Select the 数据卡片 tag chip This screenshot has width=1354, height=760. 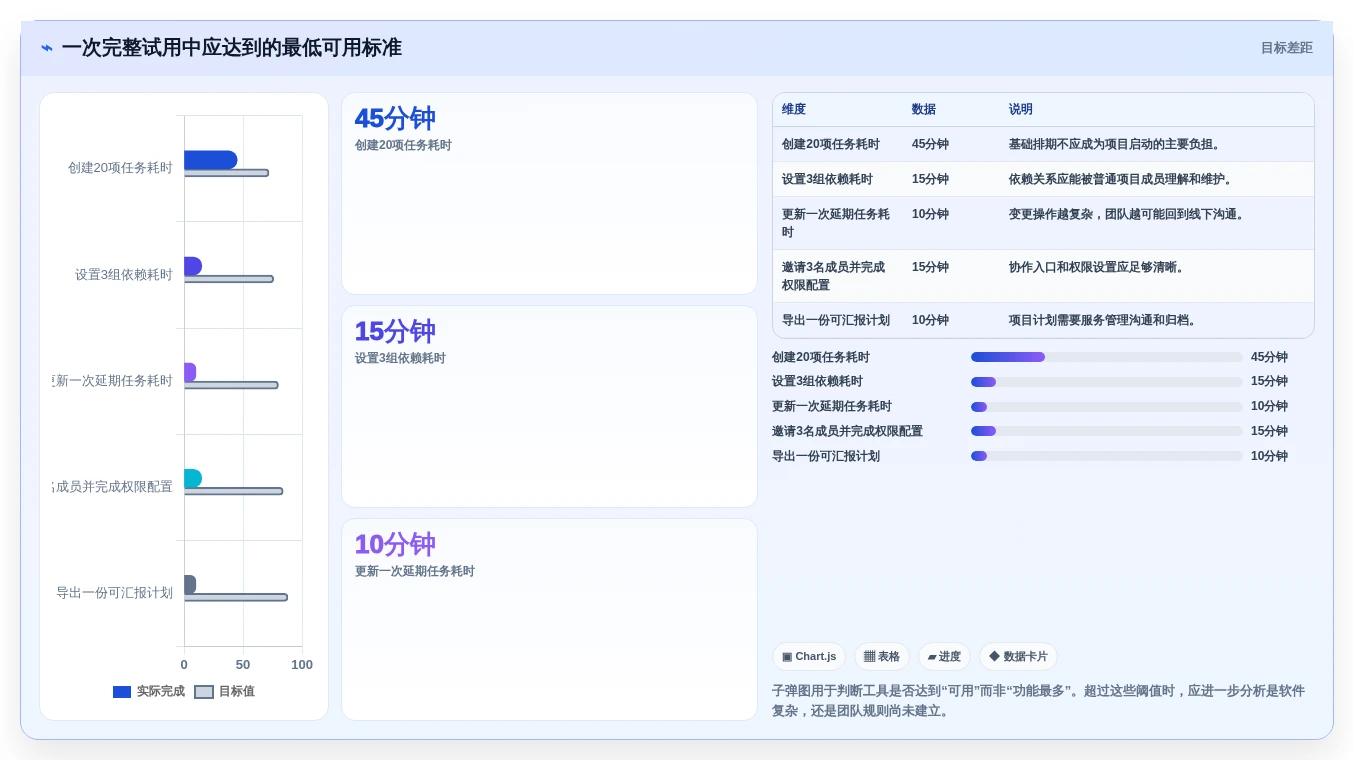coord(1018,657)
